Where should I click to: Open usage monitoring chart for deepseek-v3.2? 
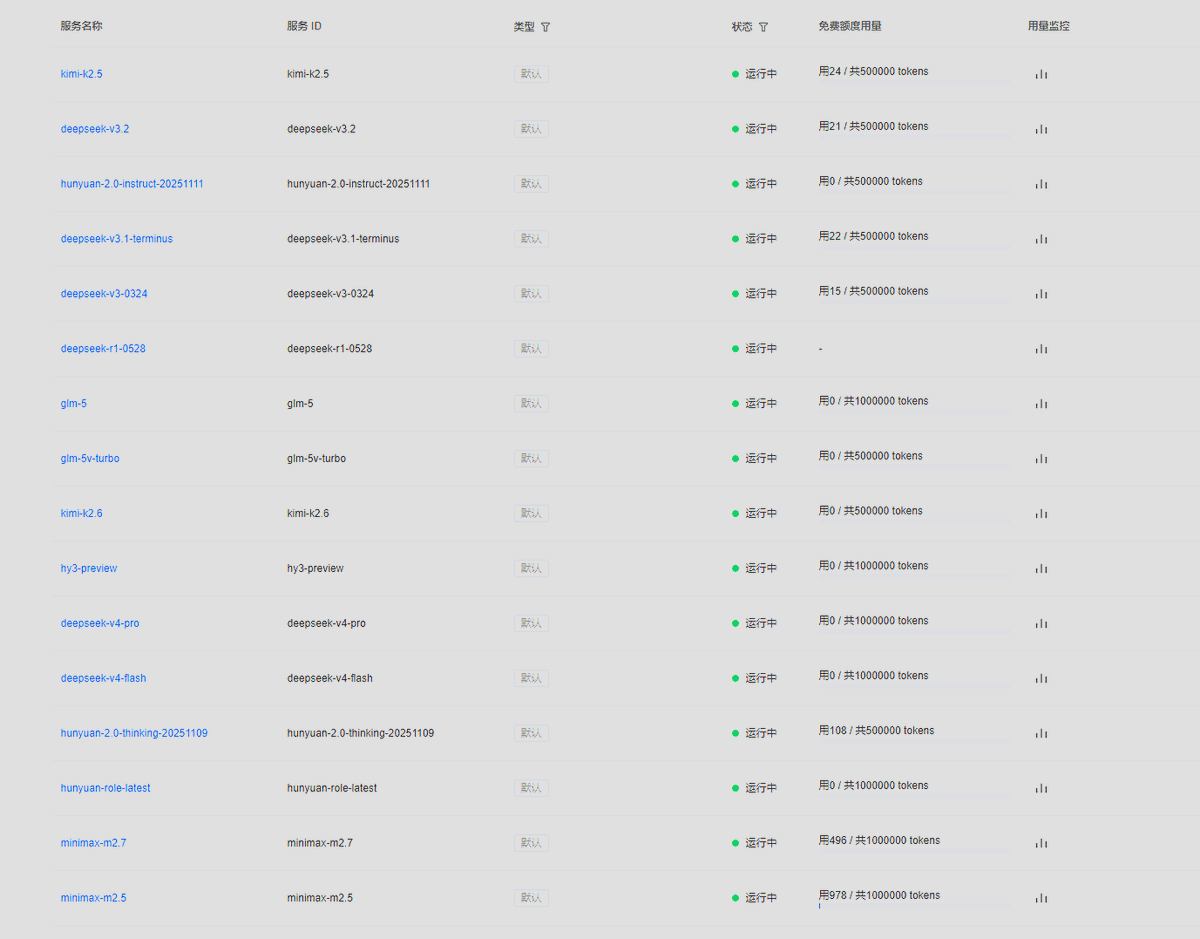coord(1041,129)
